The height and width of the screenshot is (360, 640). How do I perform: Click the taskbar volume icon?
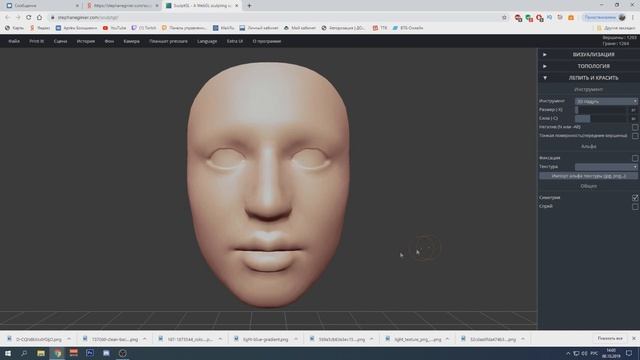pyautogui.click(x=584, y=353)
